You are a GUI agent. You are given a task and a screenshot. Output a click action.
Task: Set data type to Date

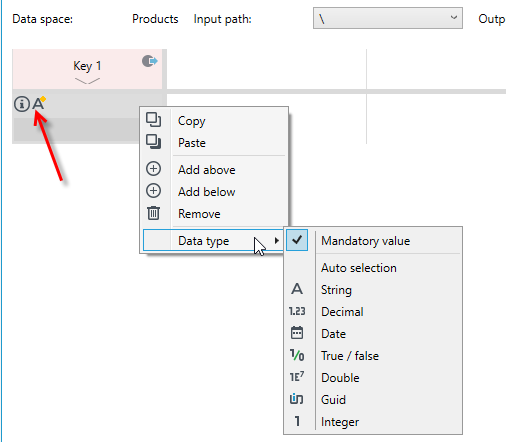click(x=373, y=333)
